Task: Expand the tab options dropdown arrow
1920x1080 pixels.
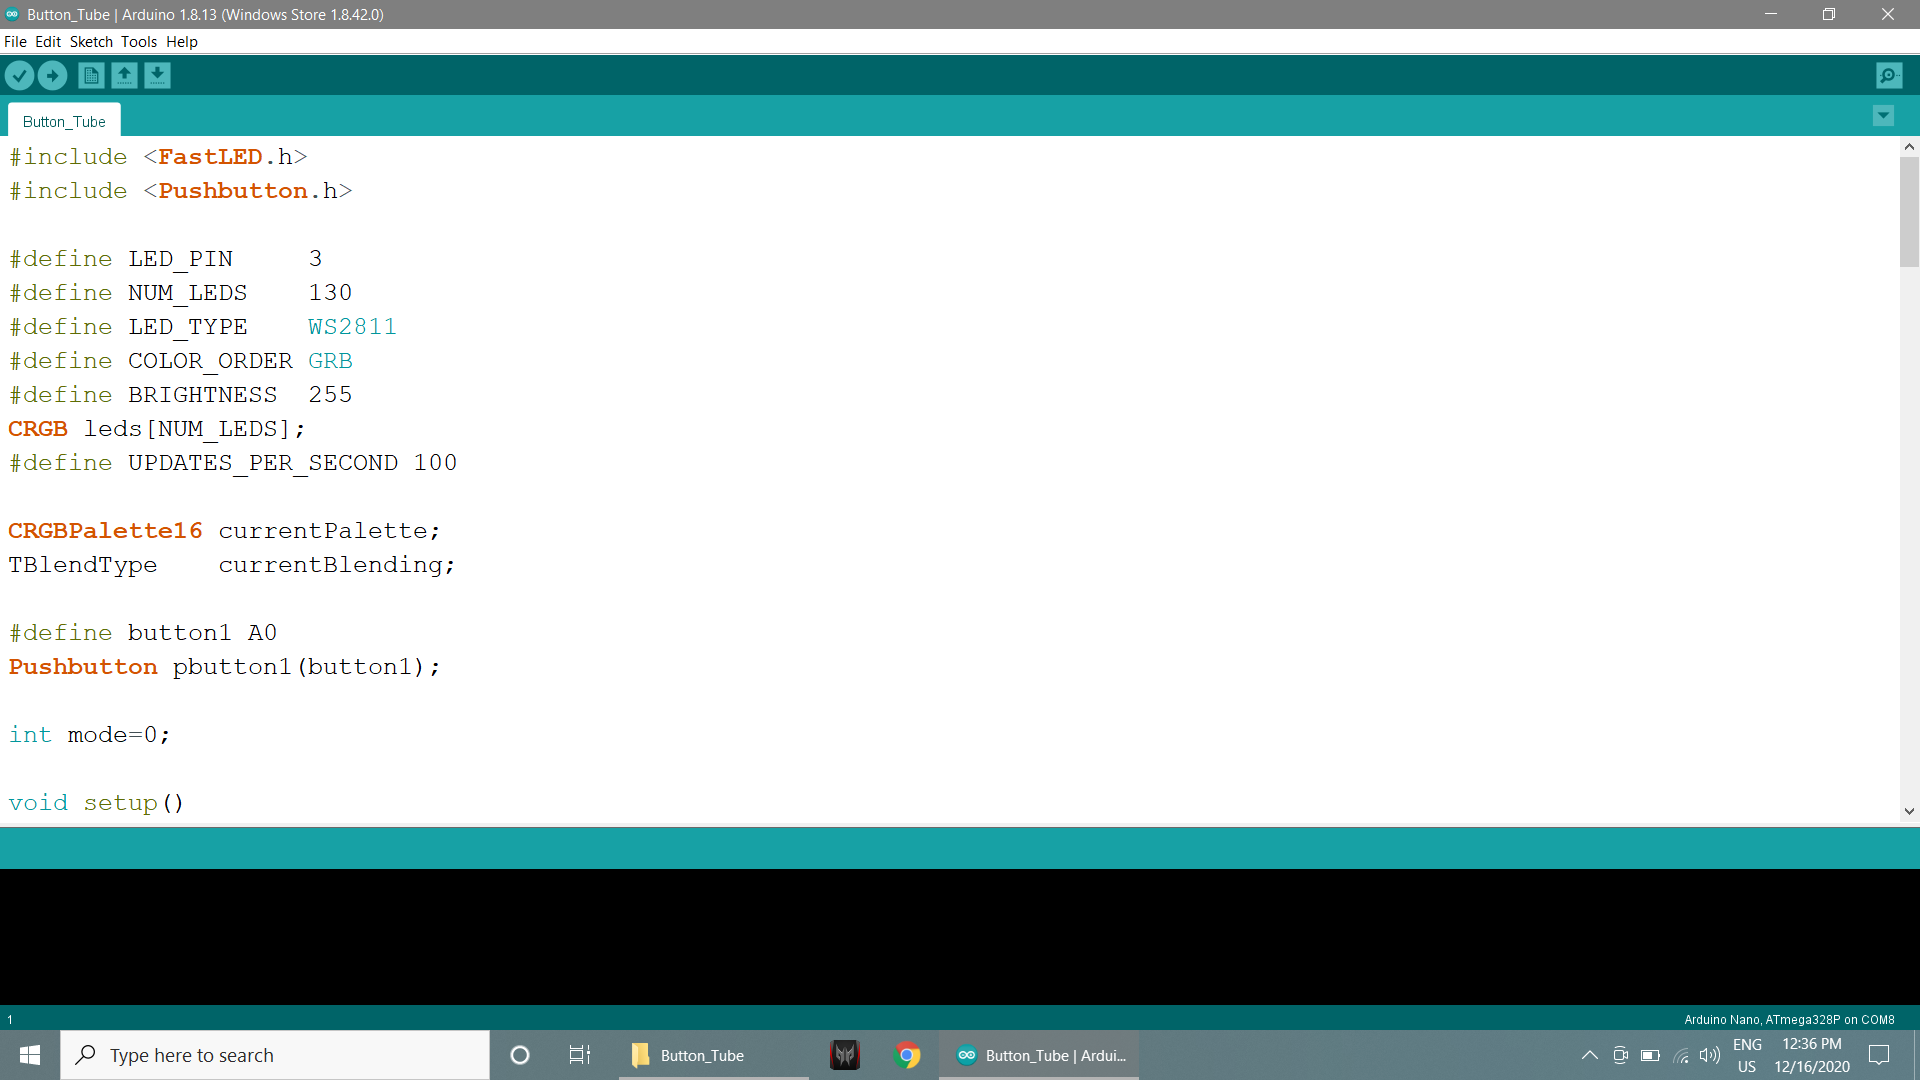Action: 1883,116
